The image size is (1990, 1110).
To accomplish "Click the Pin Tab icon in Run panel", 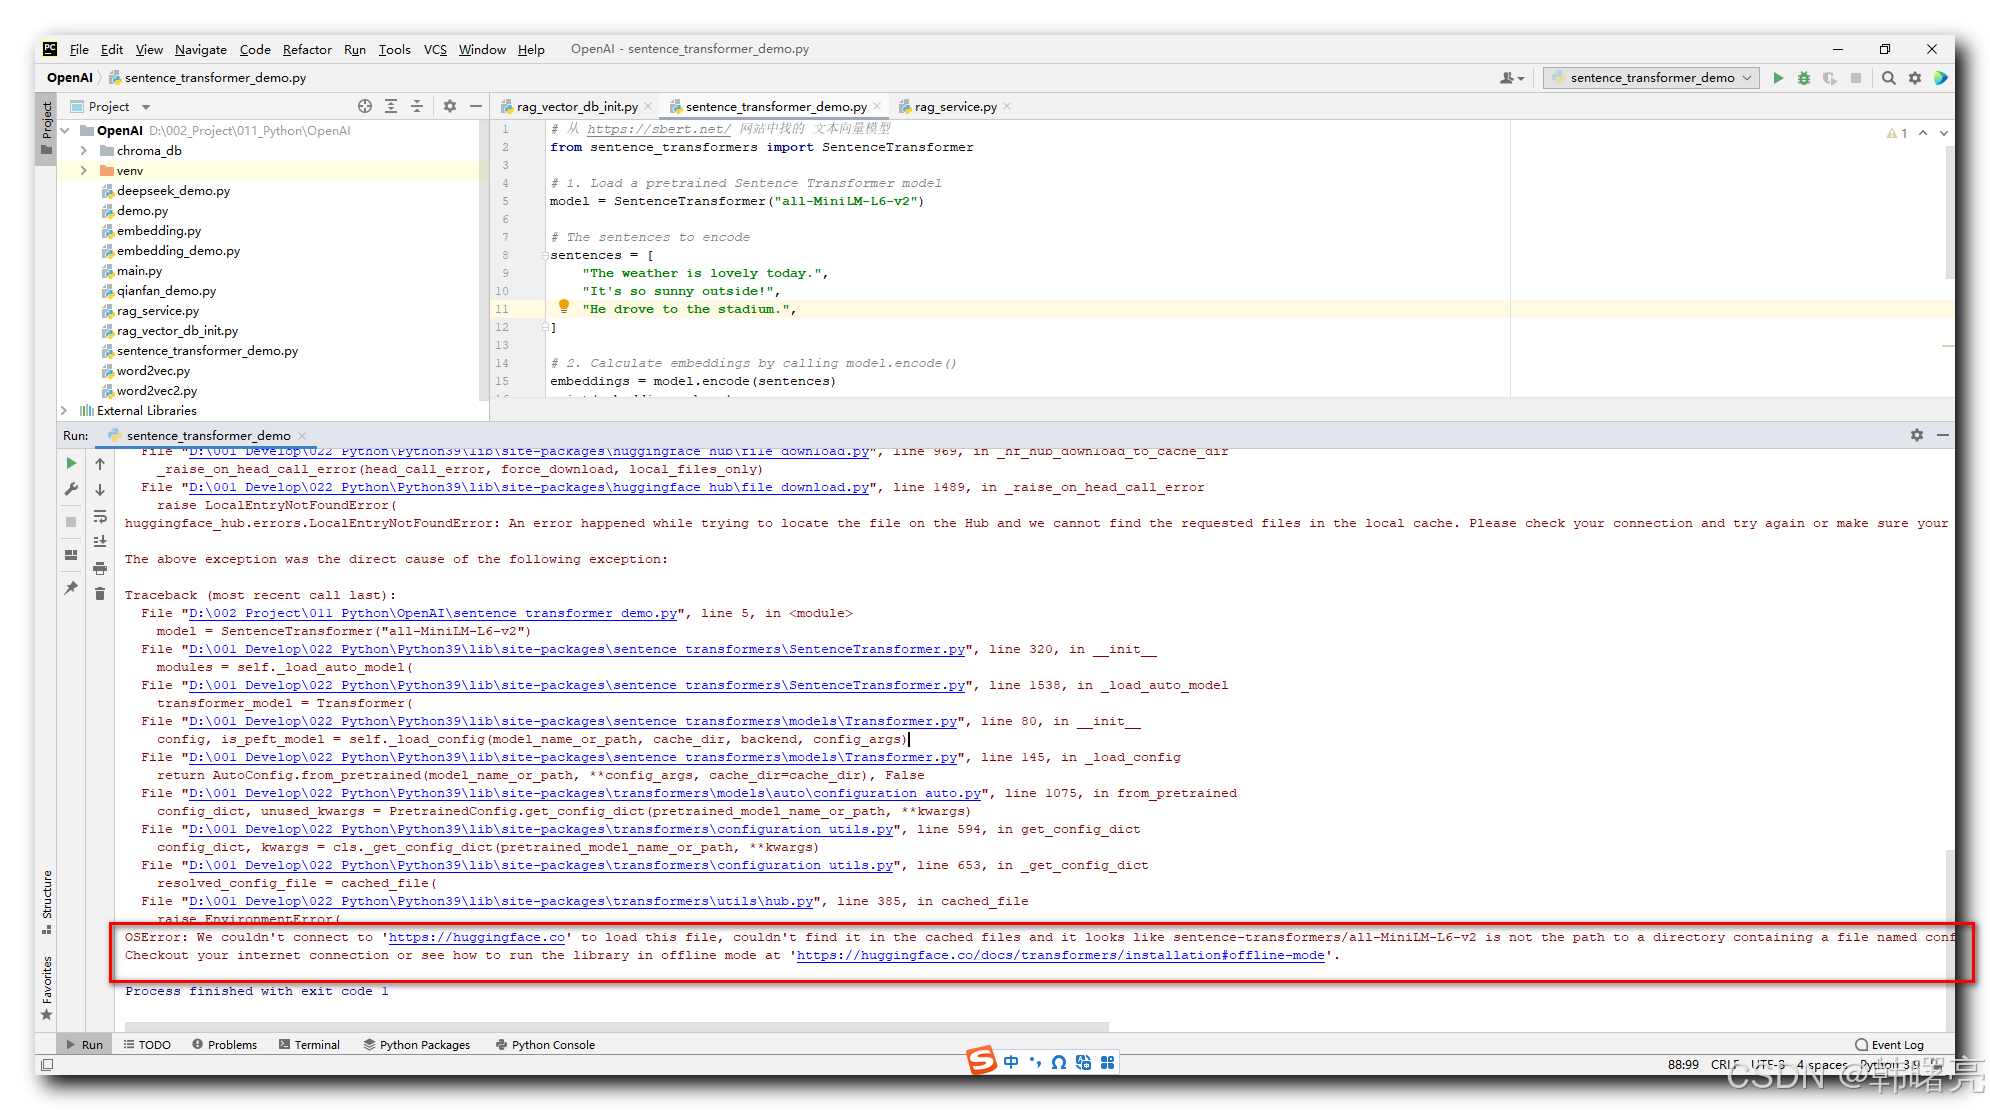I will click(x=71, y=588).
